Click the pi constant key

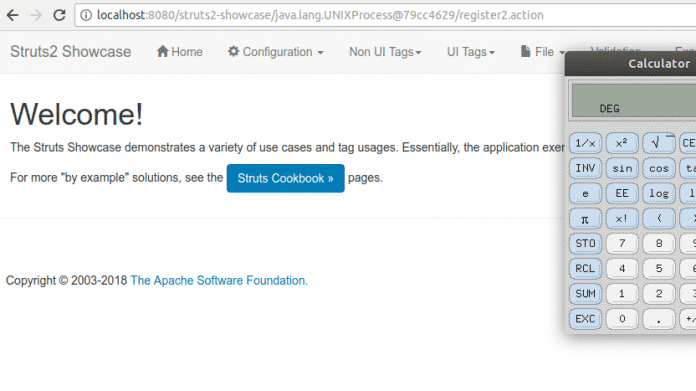(585, 219)
